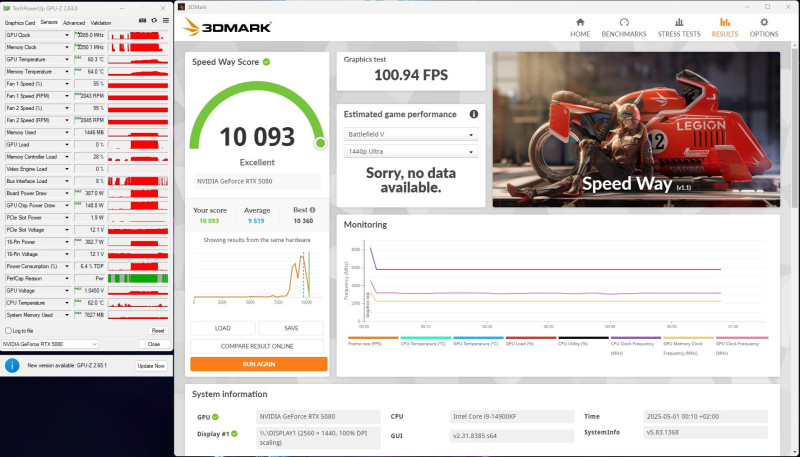This screenshot has width=800, height=457.
Task: Open the RESULTS section in 3DMark
Action: pyautogui.click(x=724, y=28)
